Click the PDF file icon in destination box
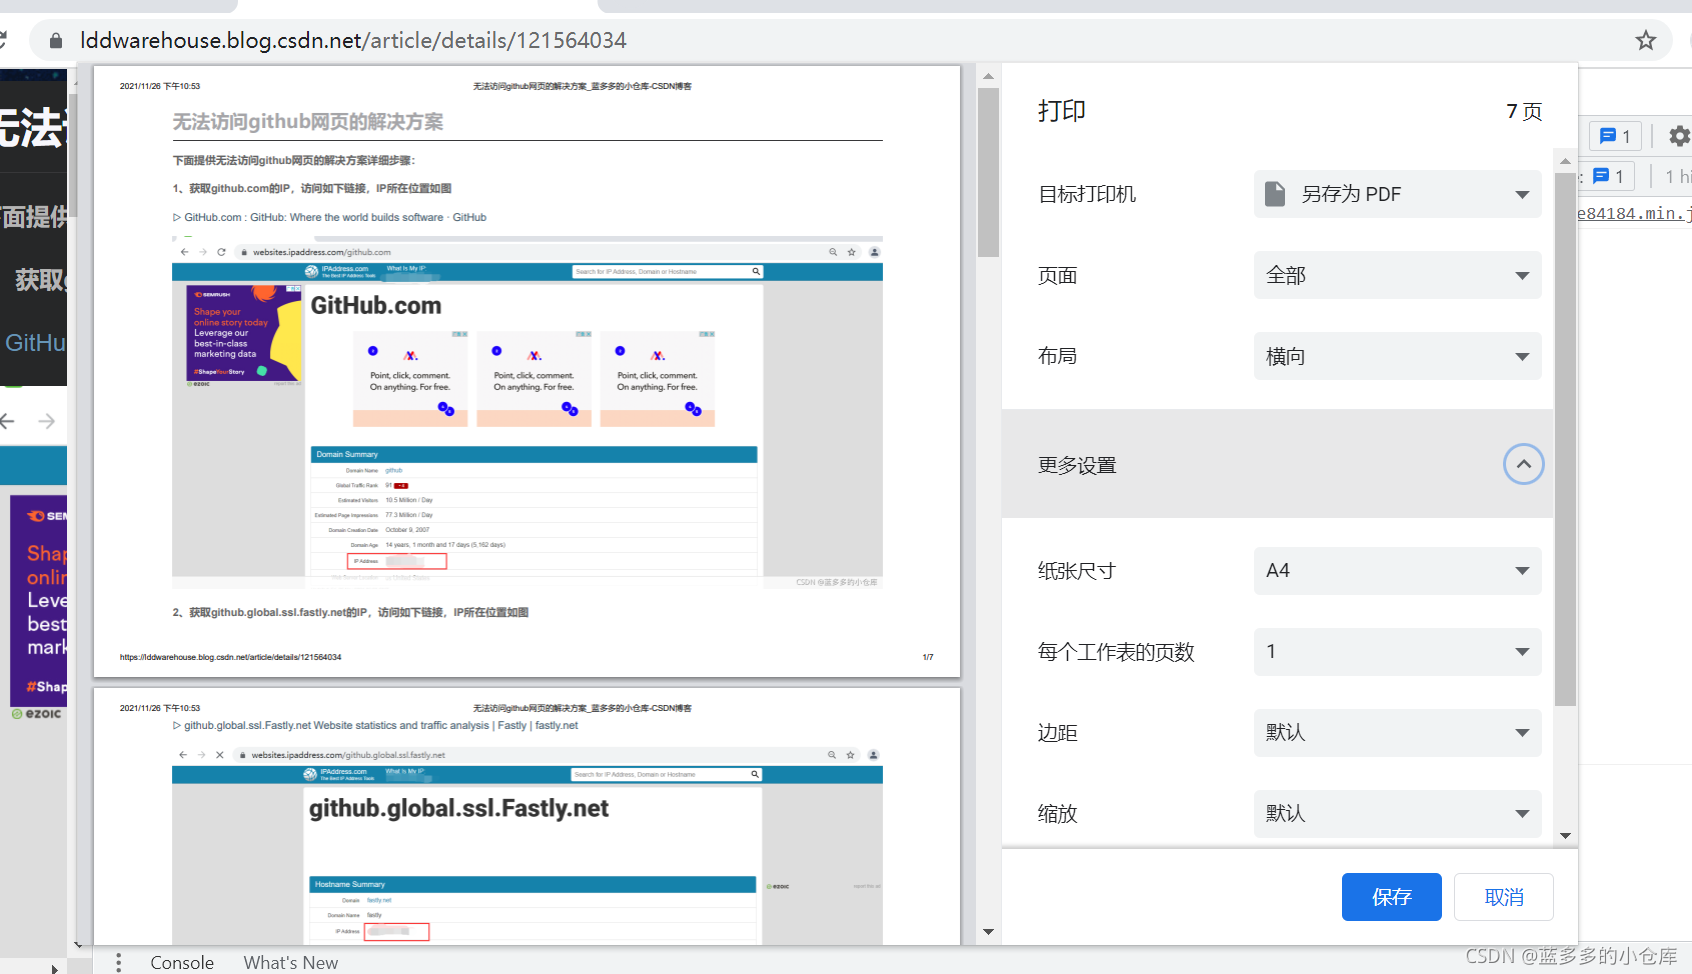This screenshot has width=1692, height=974. [x=1275, y=194]
